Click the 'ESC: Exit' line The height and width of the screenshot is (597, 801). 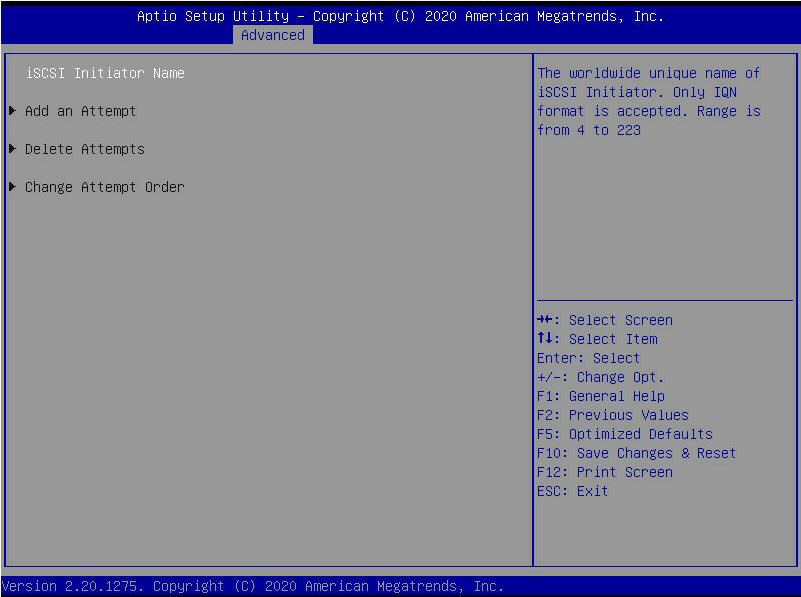pyautogui.click(x=573, y=491)
